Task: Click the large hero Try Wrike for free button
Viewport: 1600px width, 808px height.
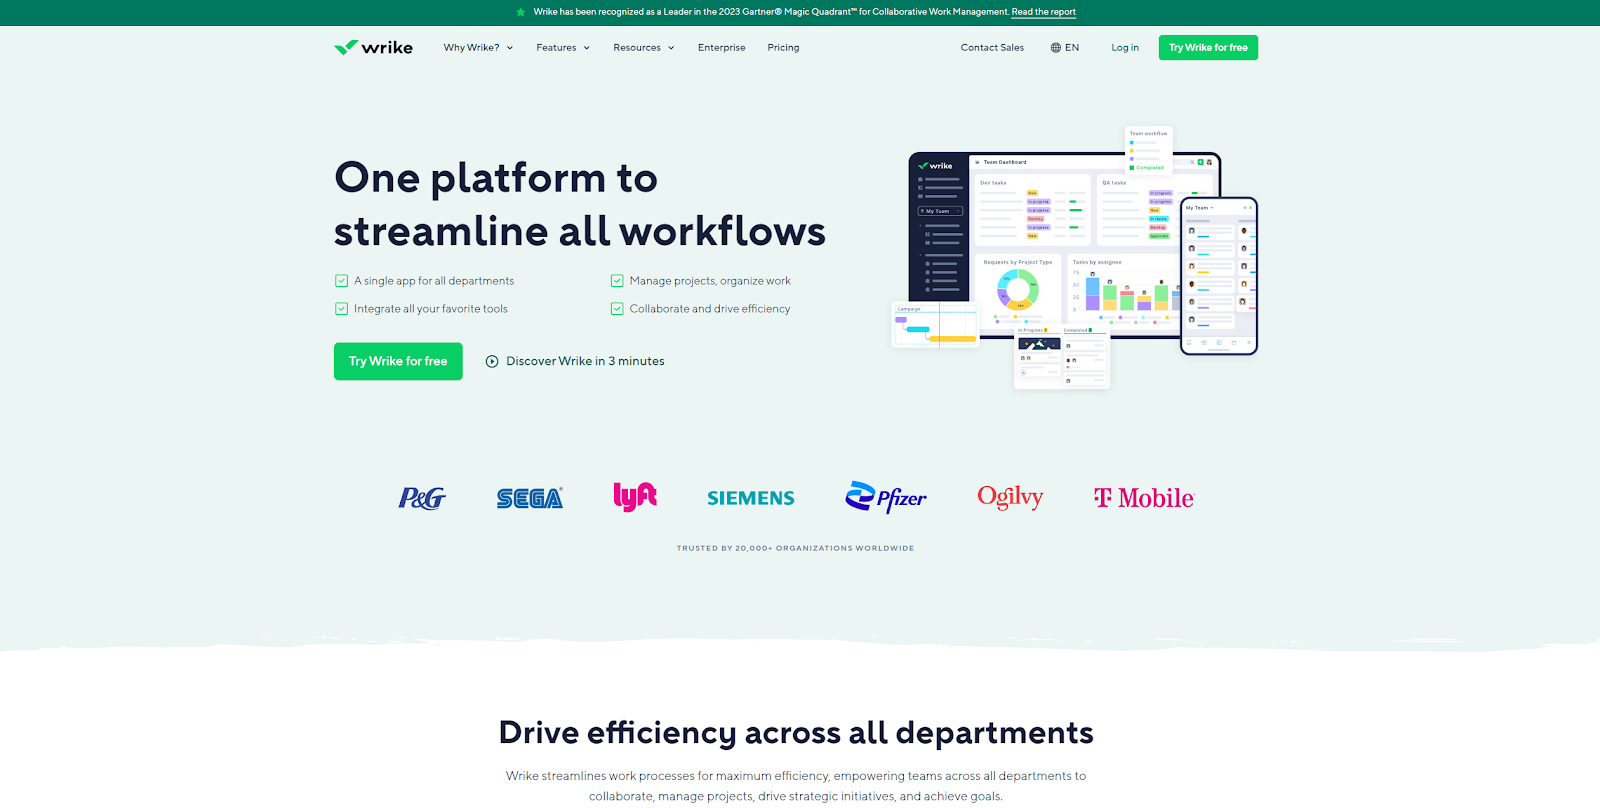Action: point(398,361)
